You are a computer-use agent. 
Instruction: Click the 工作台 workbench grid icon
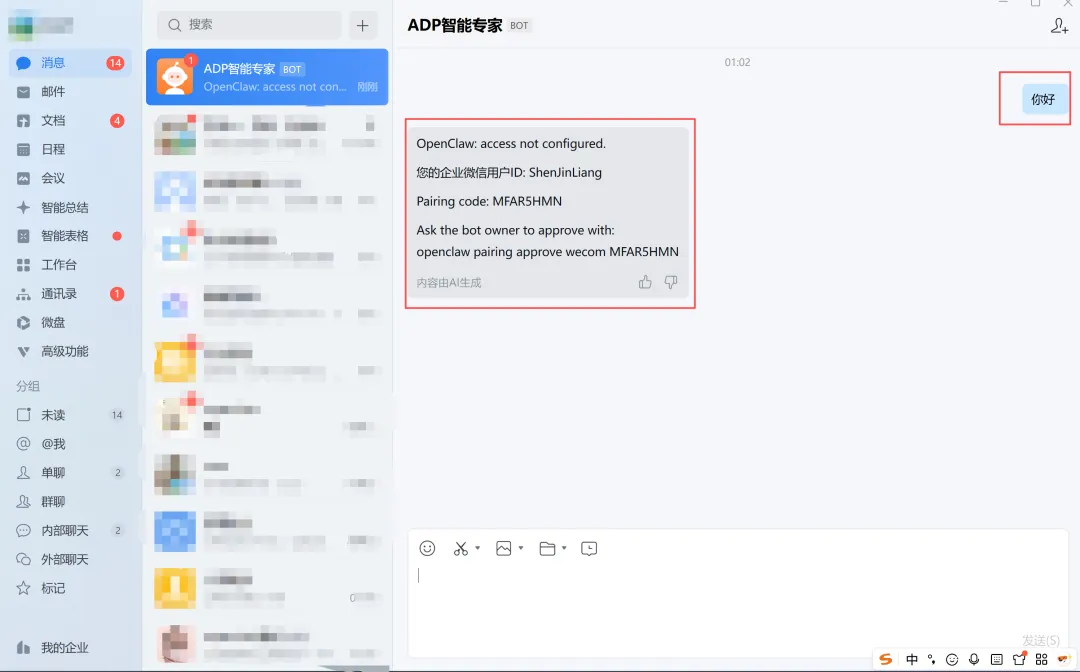click(23, 265)
